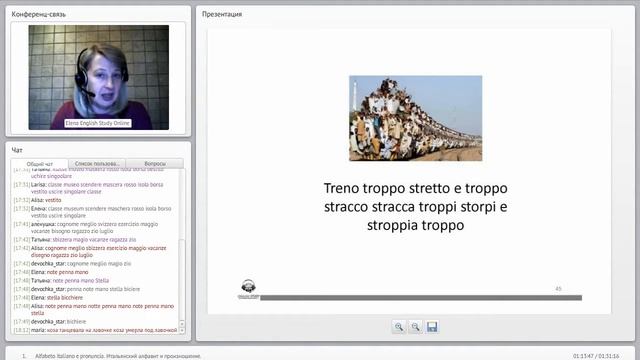Click the Конференц-связь panel title
This screenshot has height=360, width=640.
tap(38, 14)
